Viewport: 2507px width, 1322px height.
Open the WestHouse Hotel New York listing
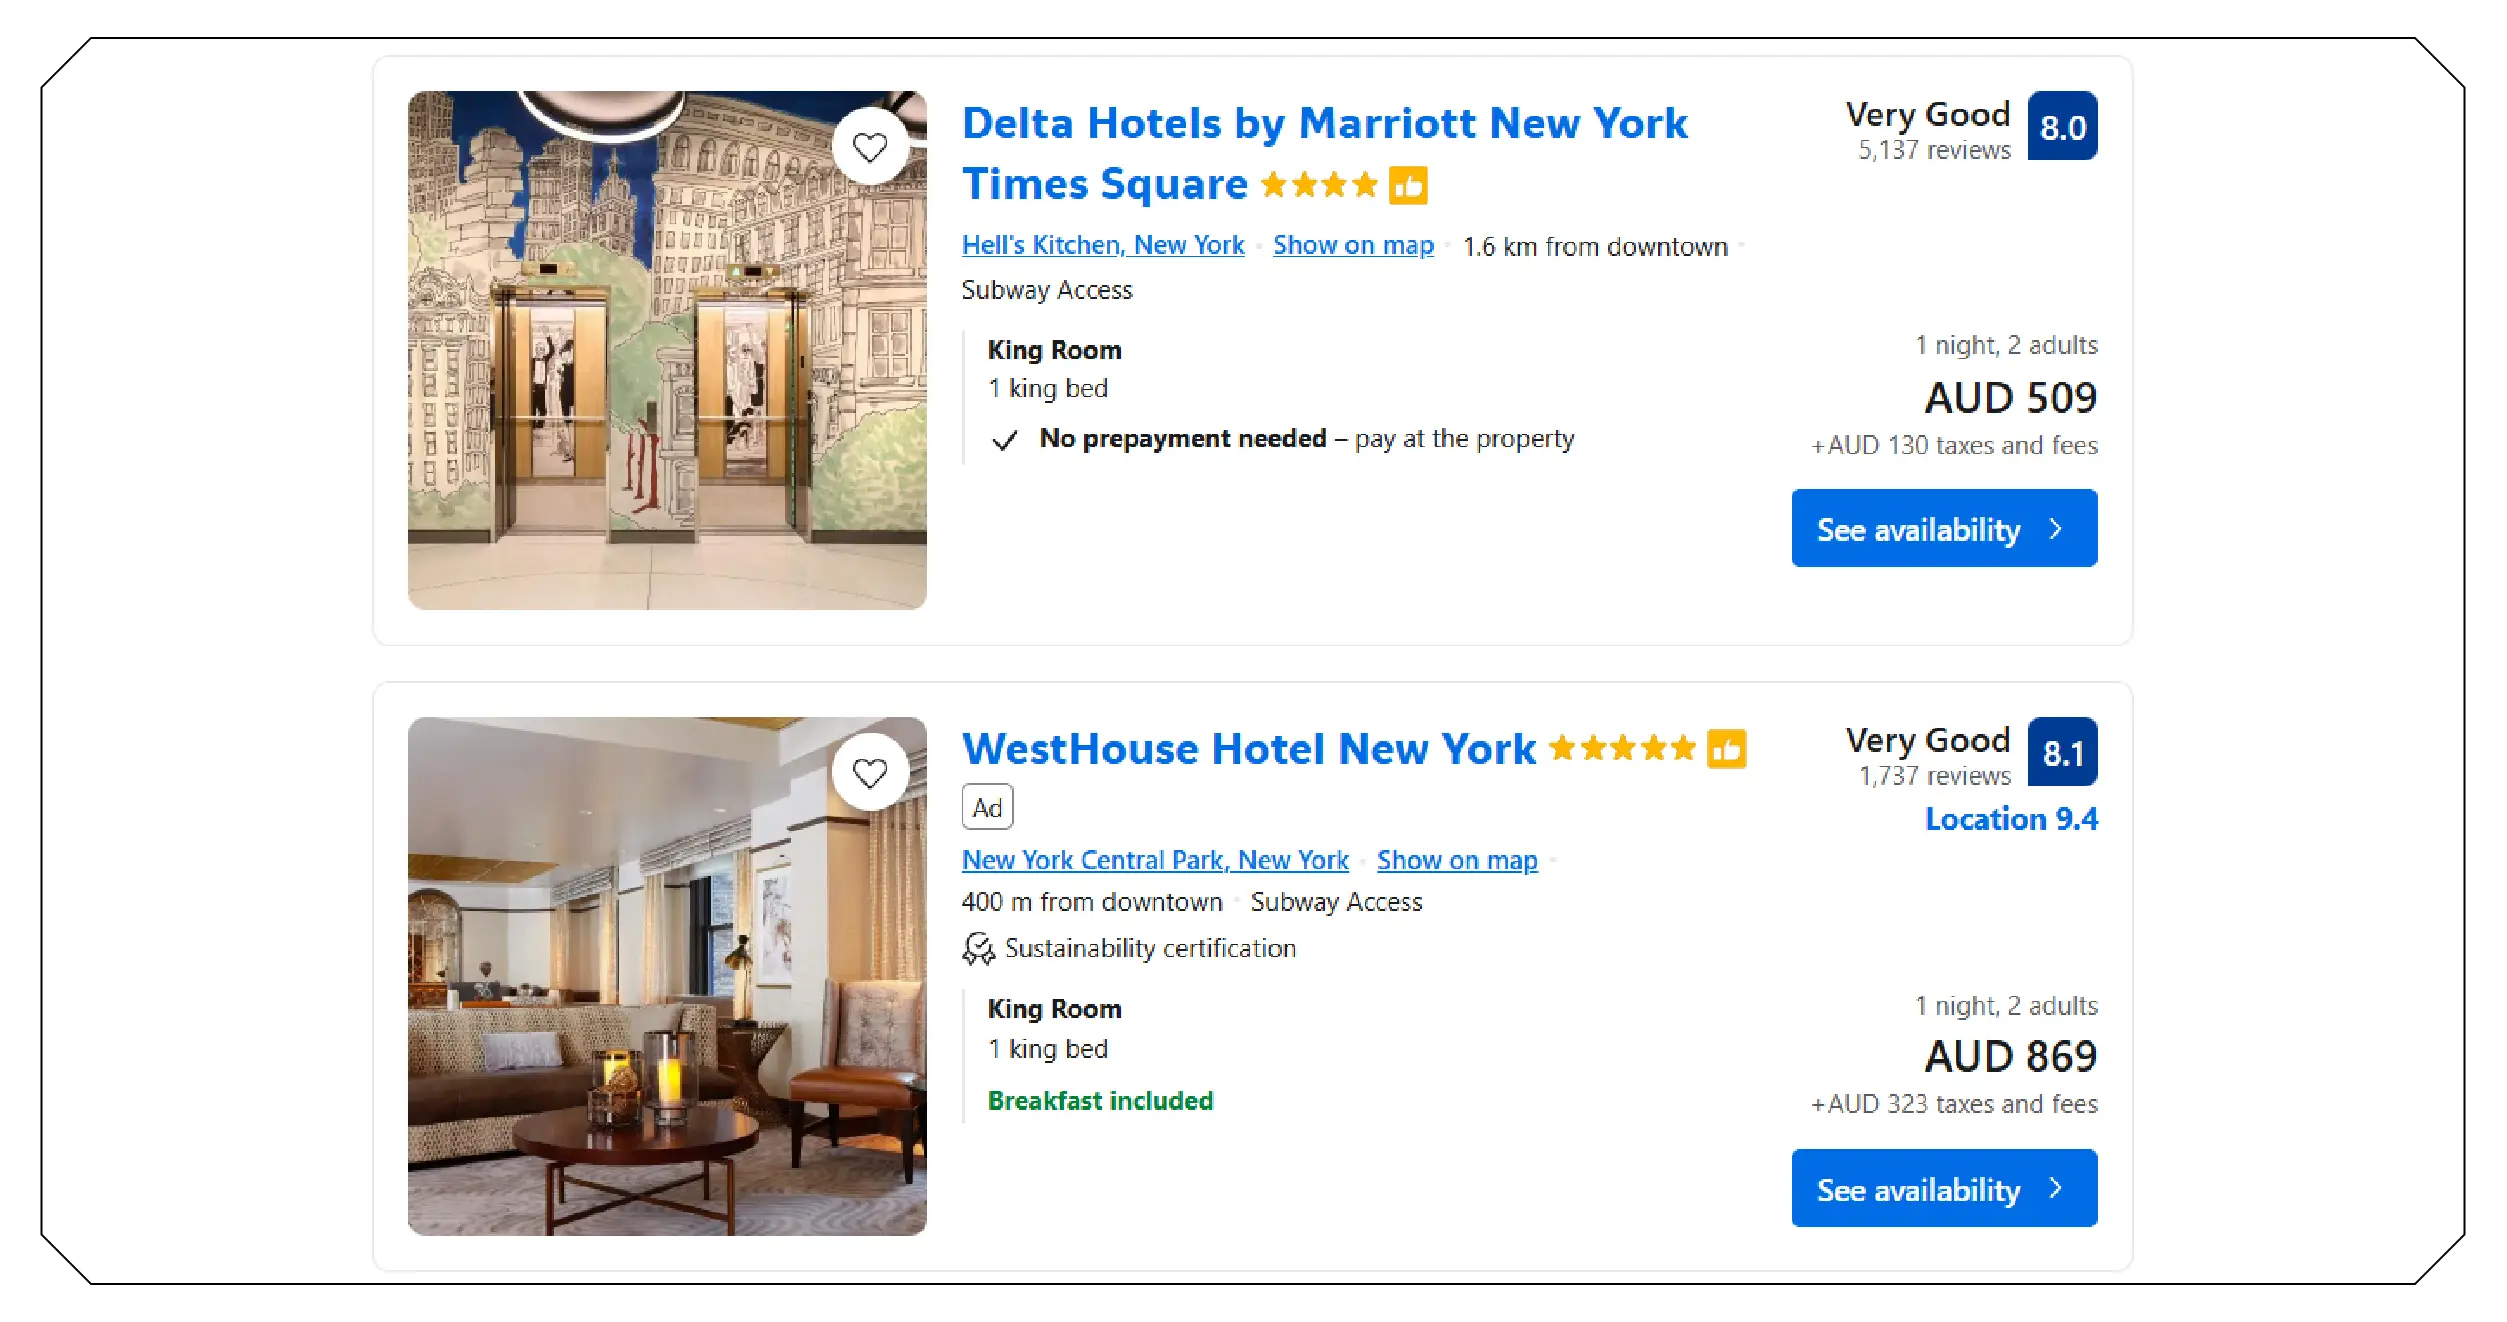pos(1248,749)
